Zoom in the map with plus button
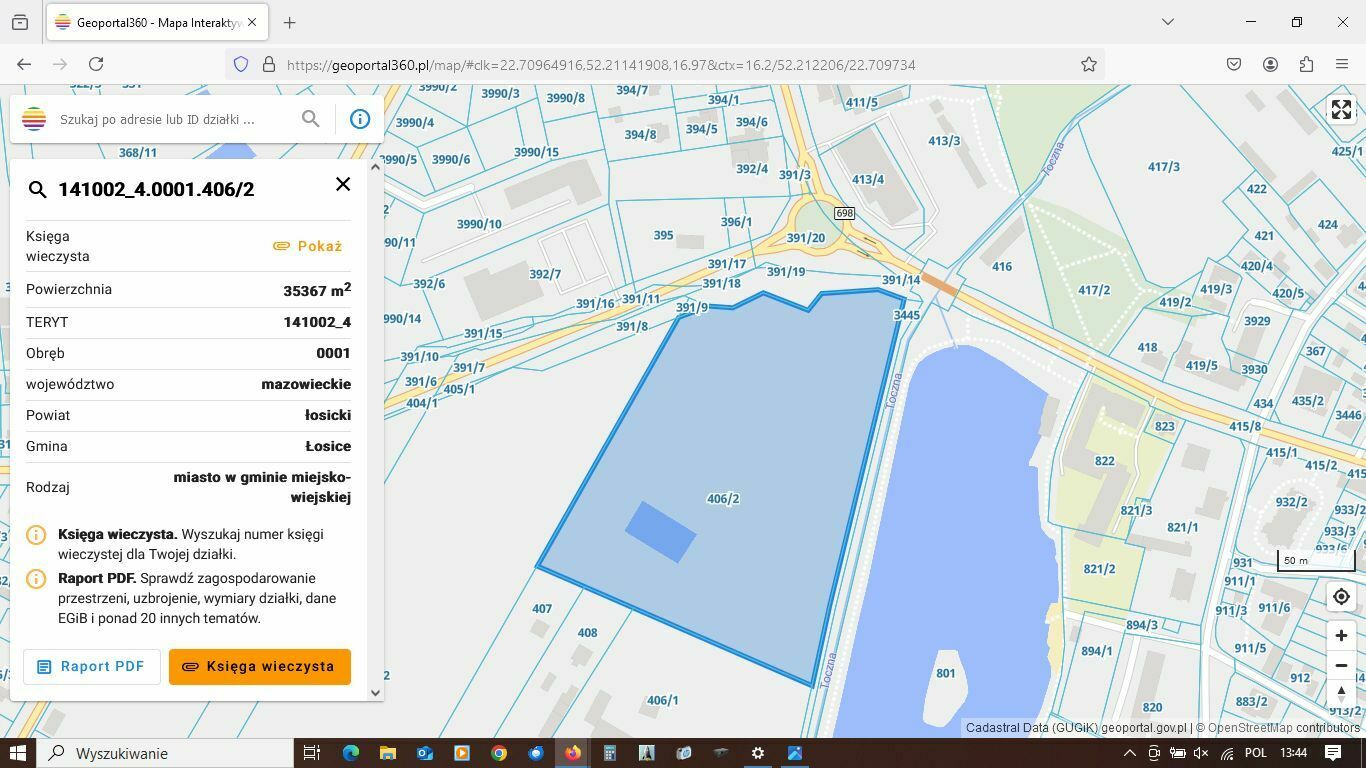The image size is (1366, 768). pos(1341,636)
